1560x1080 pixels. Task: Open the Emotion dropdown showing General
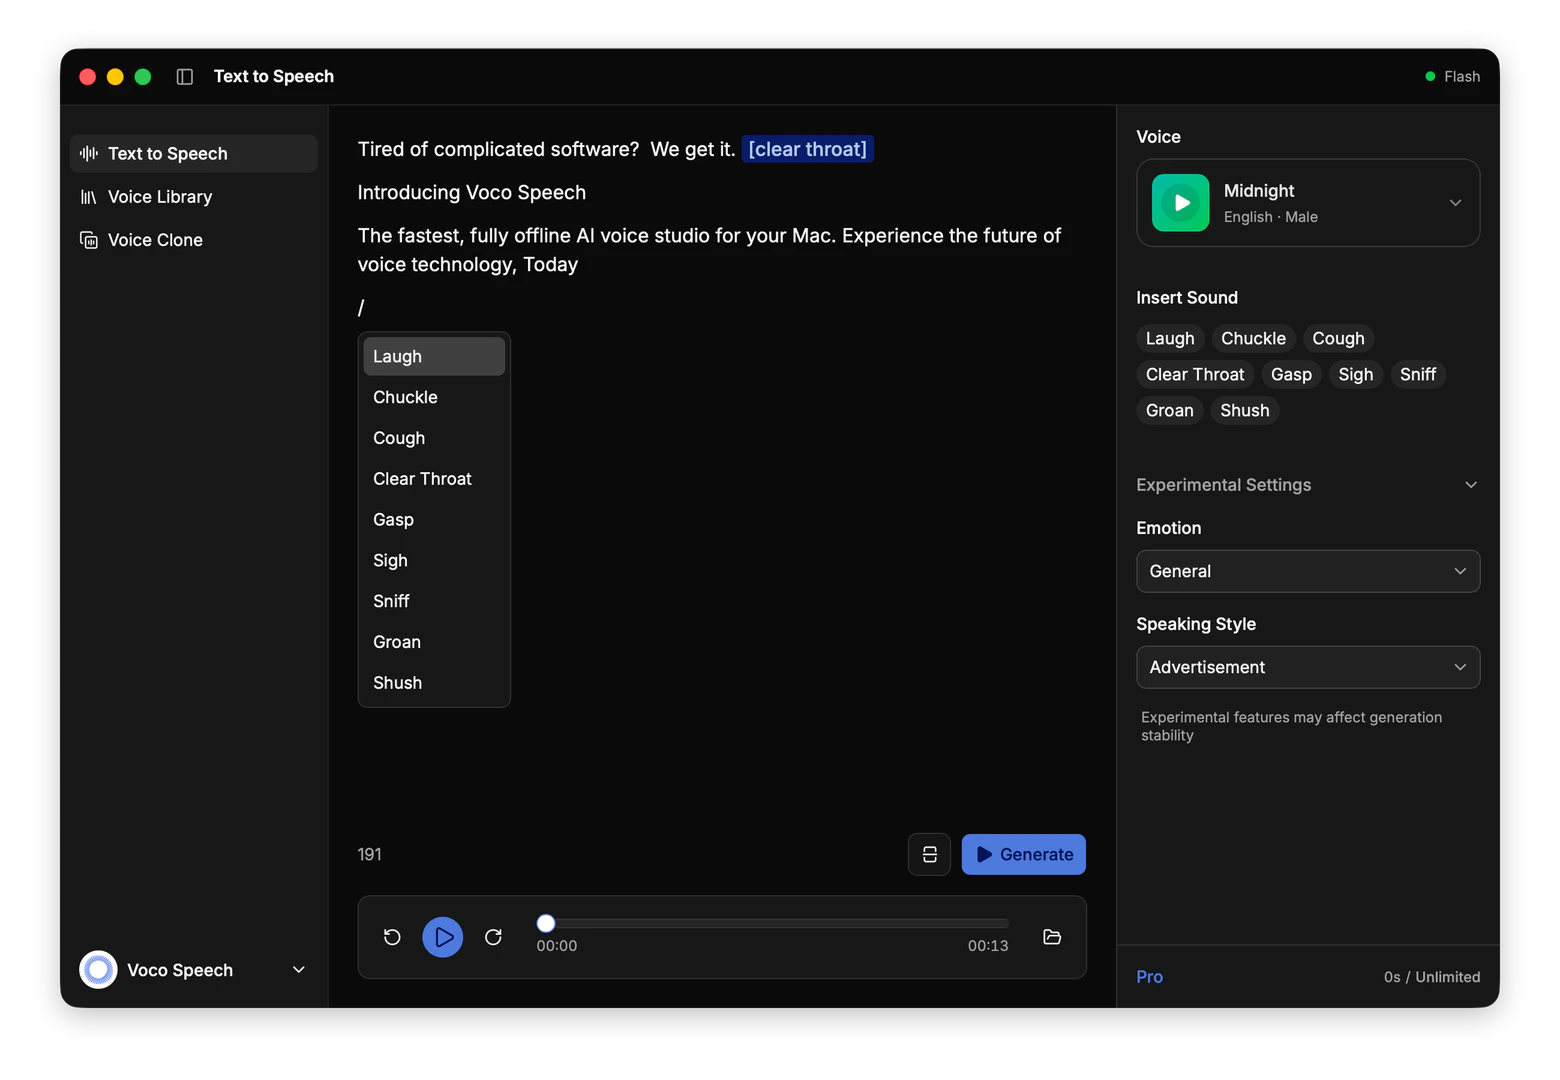(x=1307, y=571)
